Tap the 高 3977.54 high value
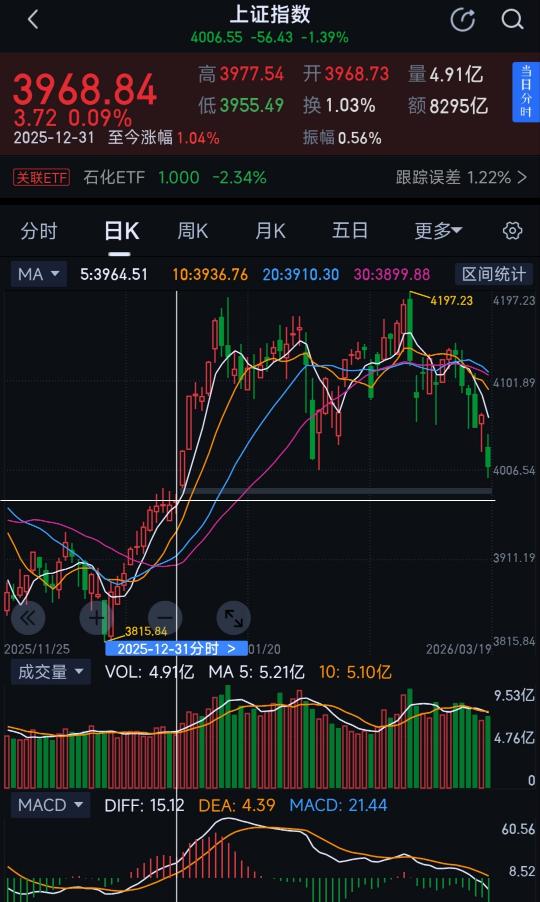The height and width of the screenshot is (902, 540). 241,74
